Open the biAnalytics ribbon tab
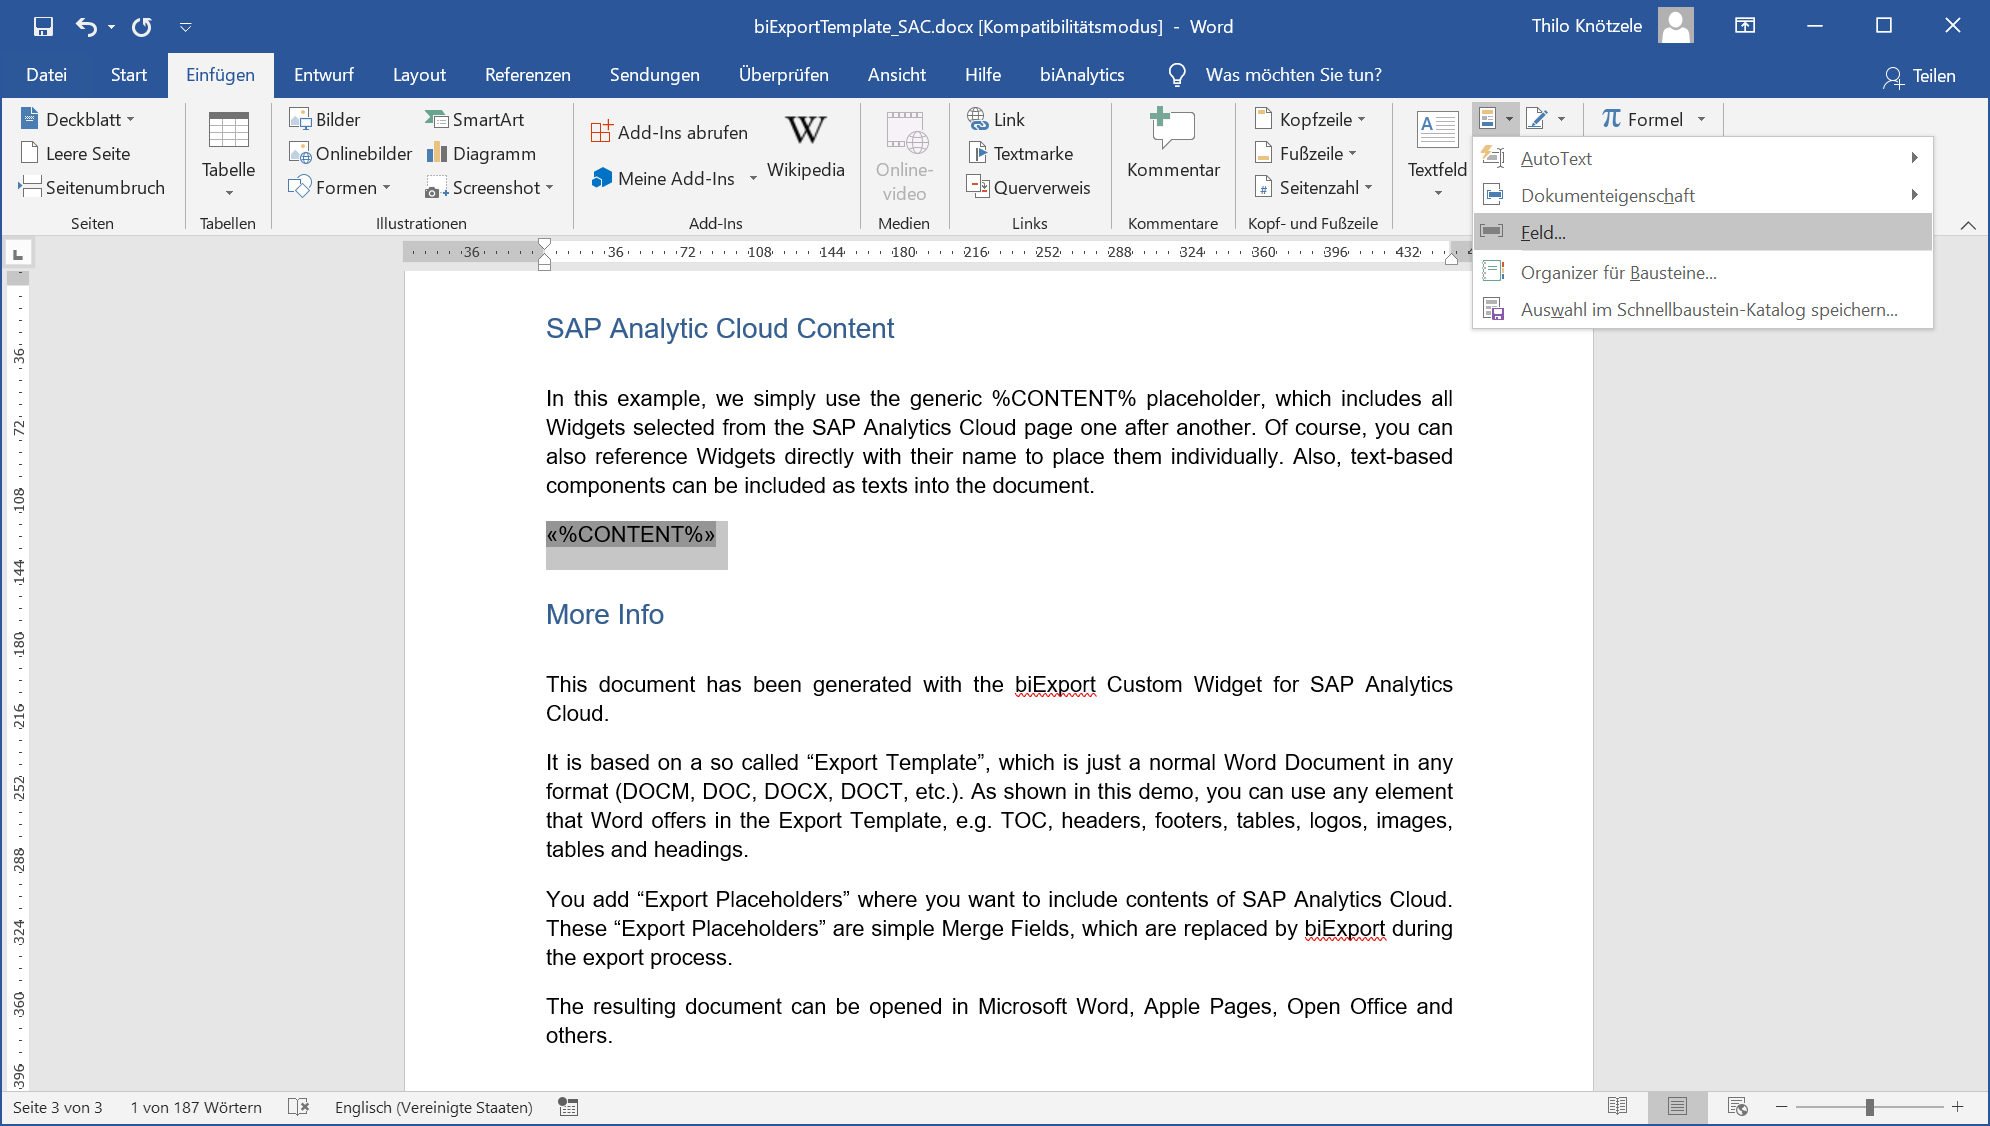The width and height of the screenshot is (1990, 1126). click(1082, 75)
